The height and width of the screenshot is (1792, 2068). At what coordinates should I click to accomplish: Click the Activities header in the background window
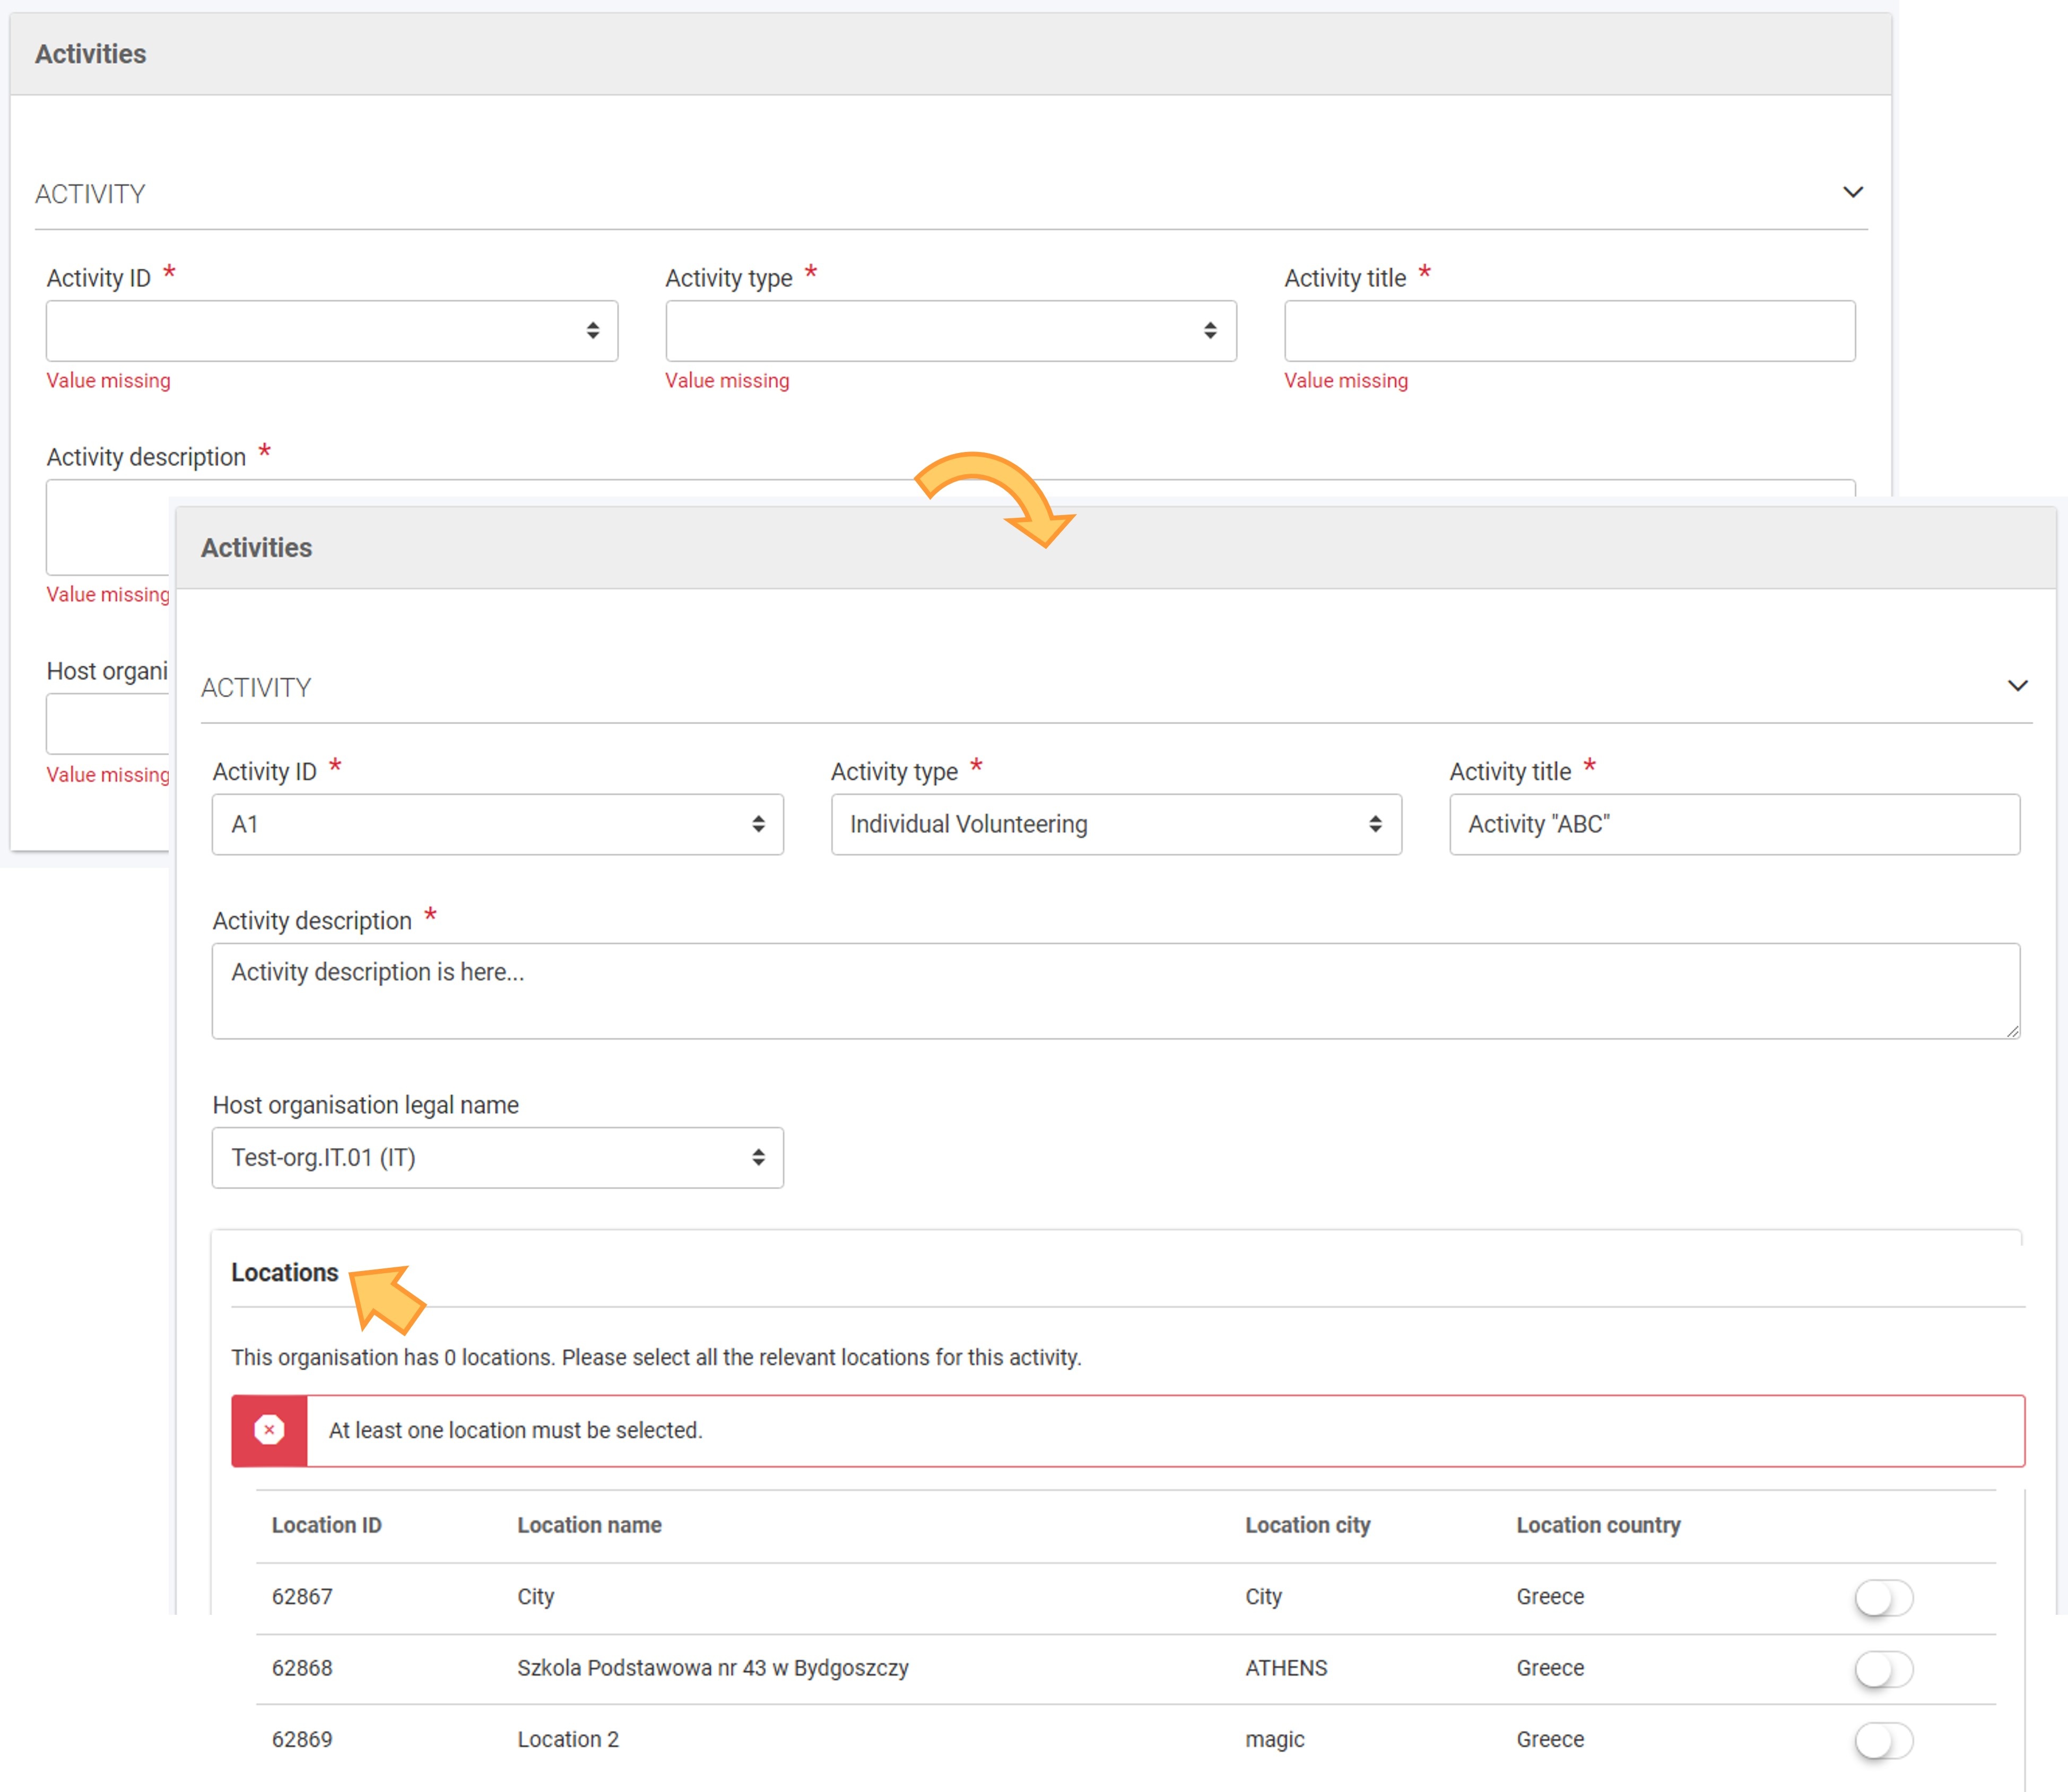(x=90, y=53)
